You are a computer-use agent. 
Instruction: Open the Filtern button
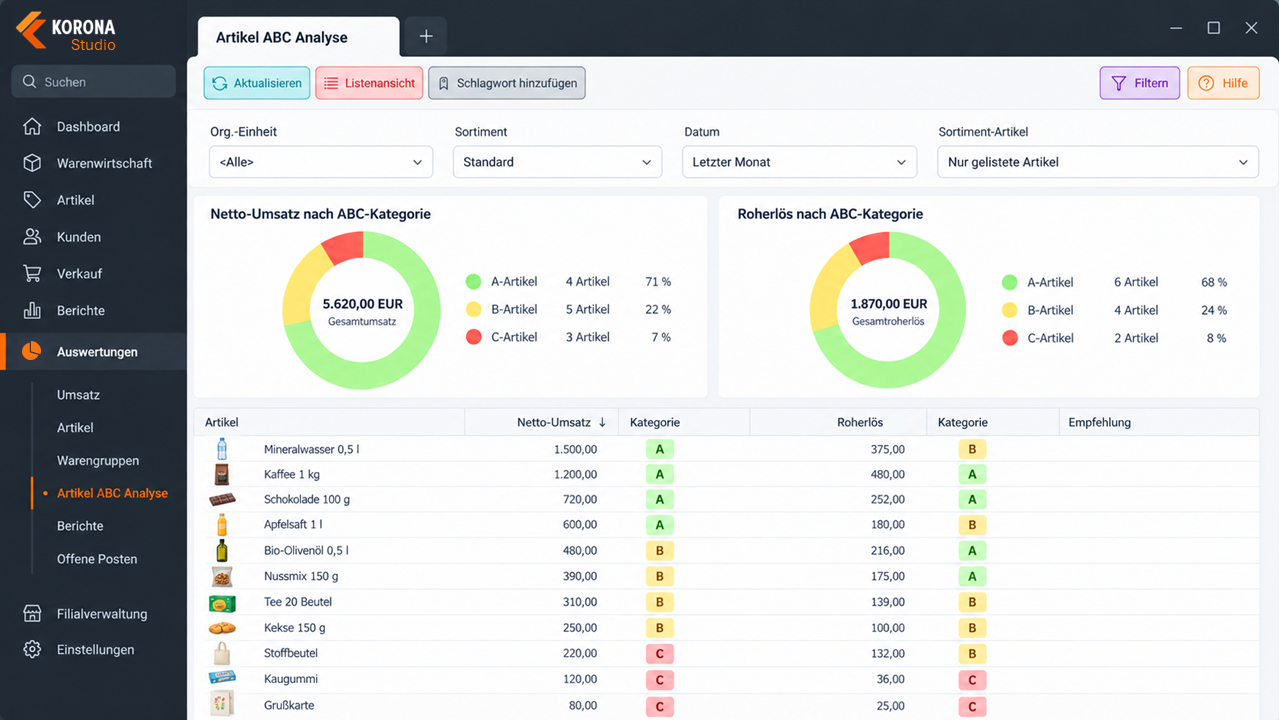pos(1140,83)
